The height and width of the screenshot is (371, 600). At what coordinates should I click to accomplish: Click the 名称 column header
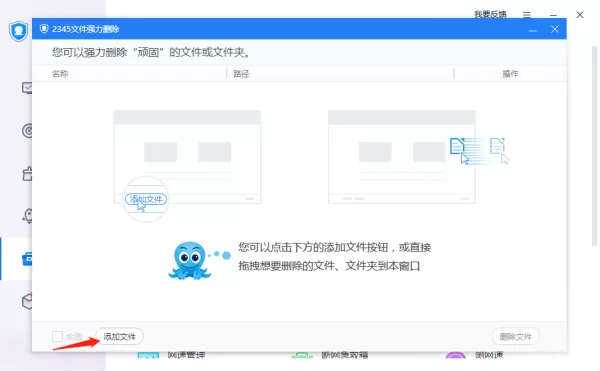point(60,74)
